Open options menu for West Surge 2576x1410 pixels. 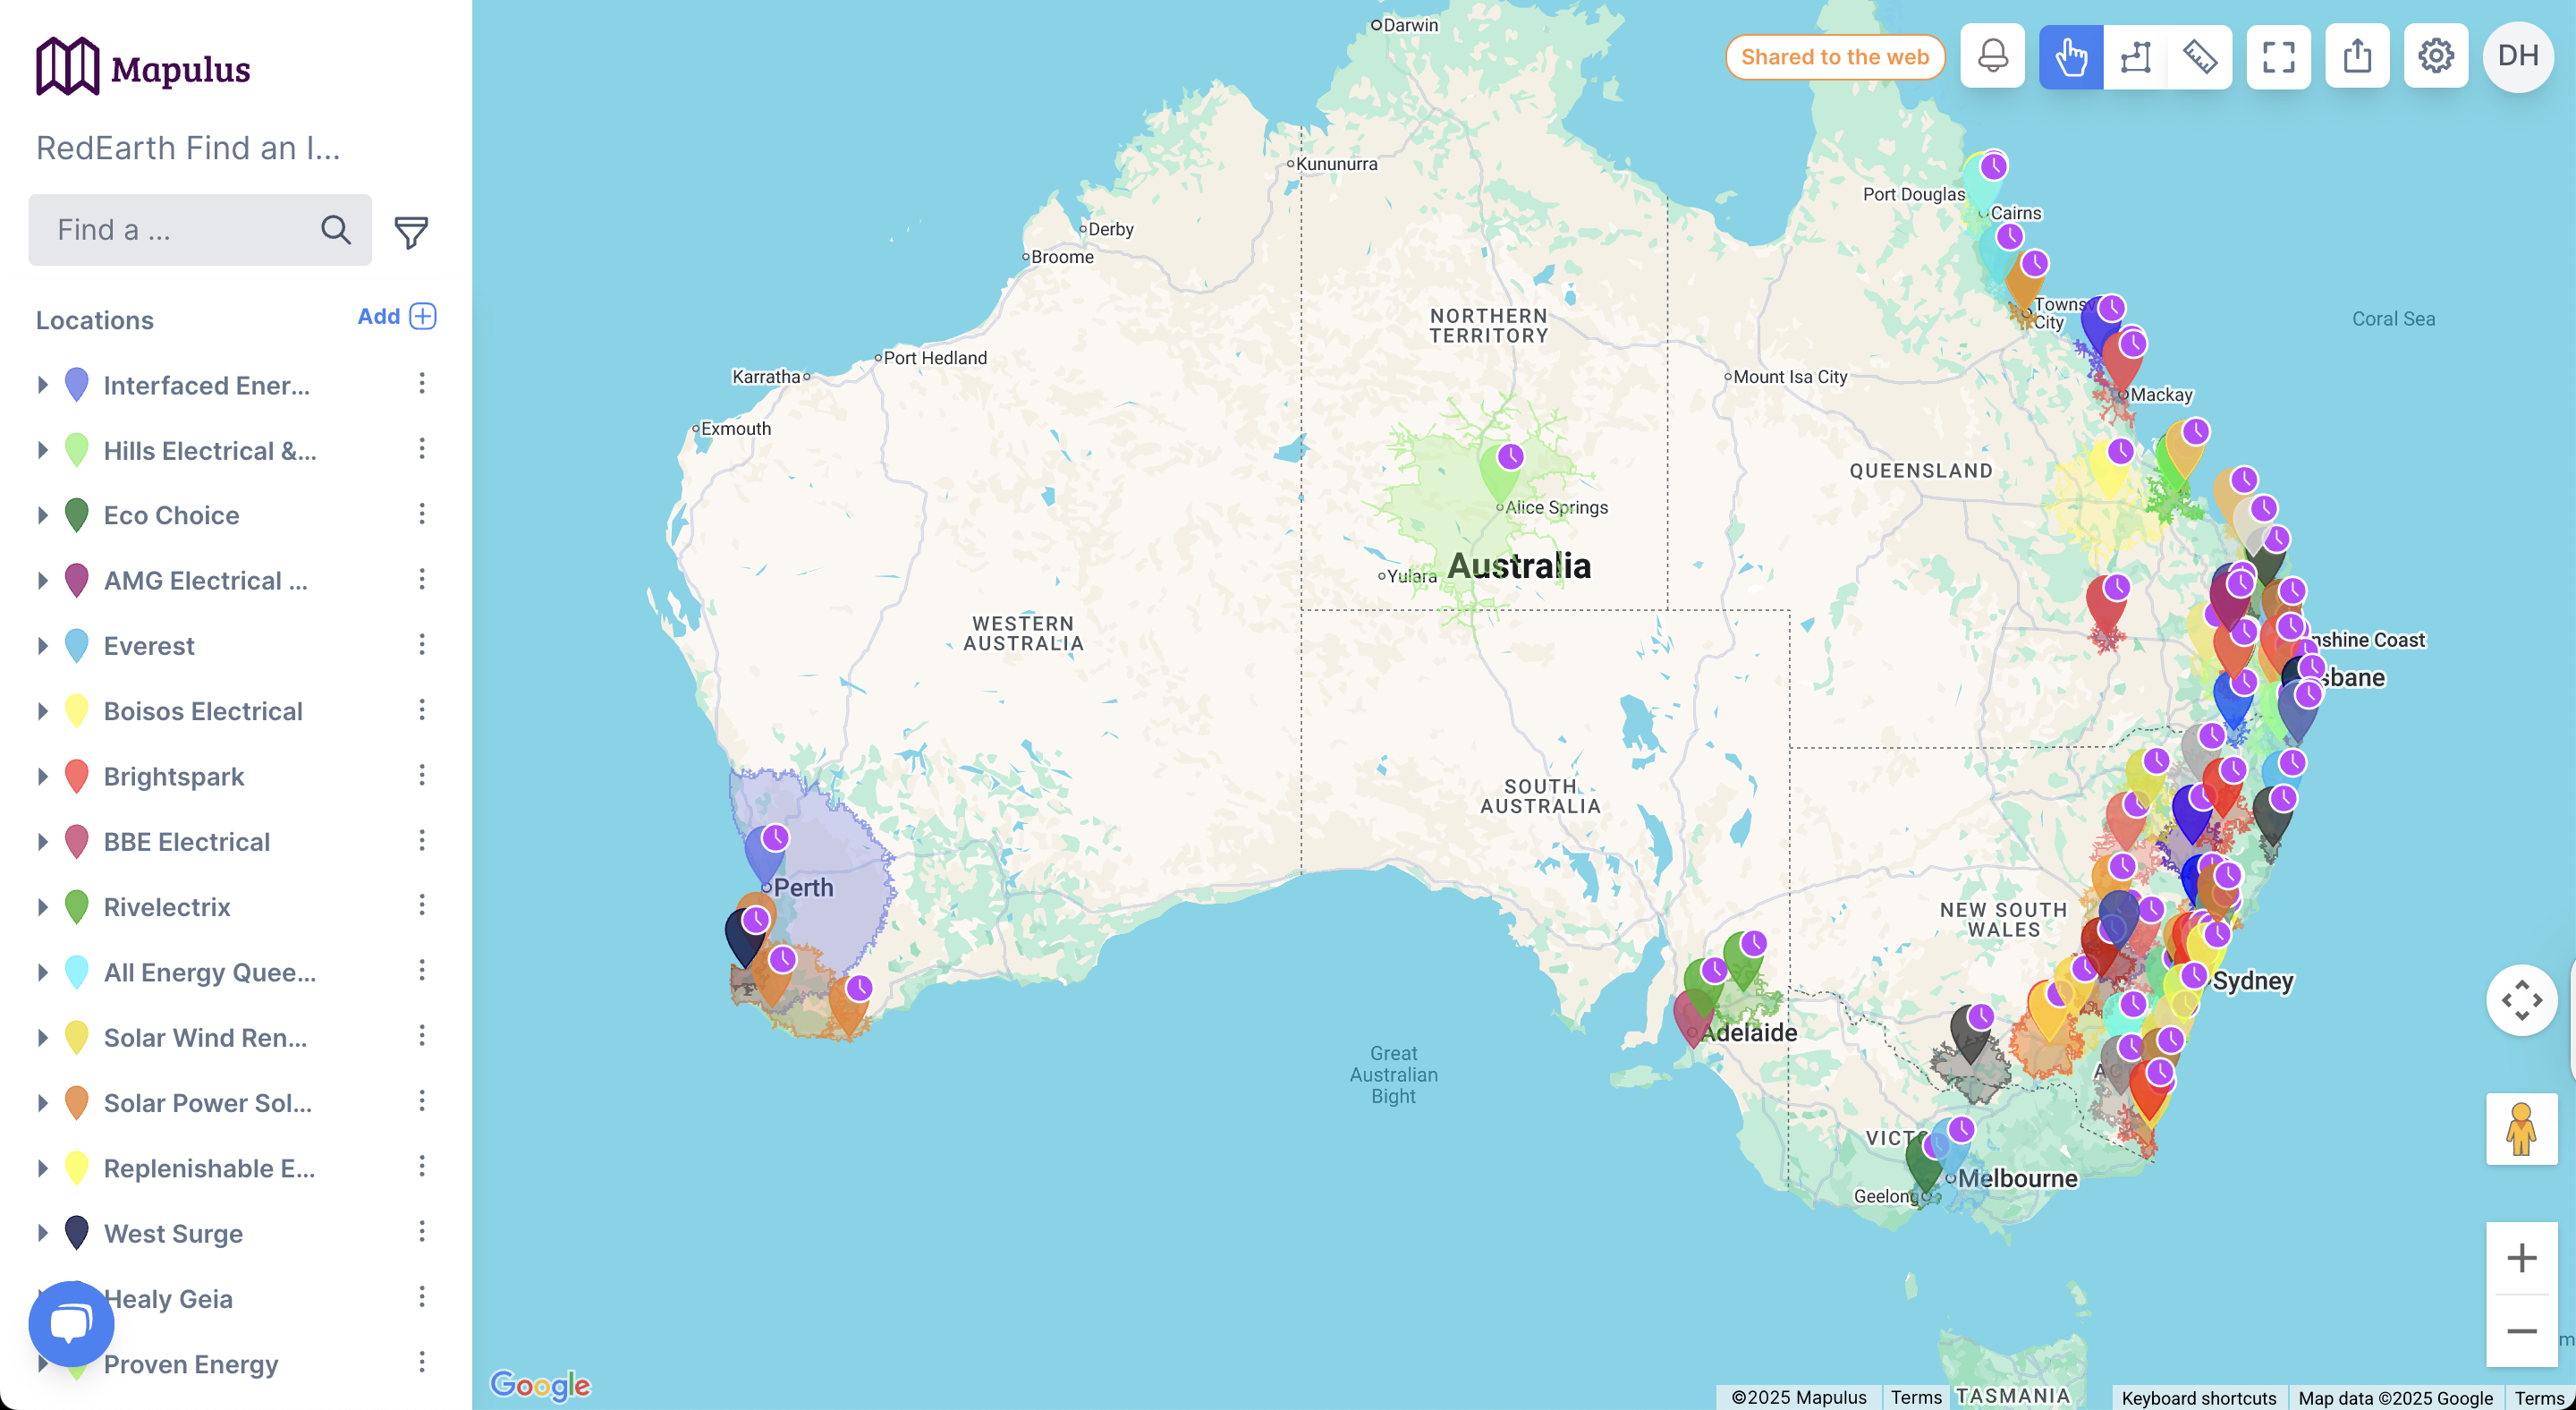click(x=422, y=1232)
